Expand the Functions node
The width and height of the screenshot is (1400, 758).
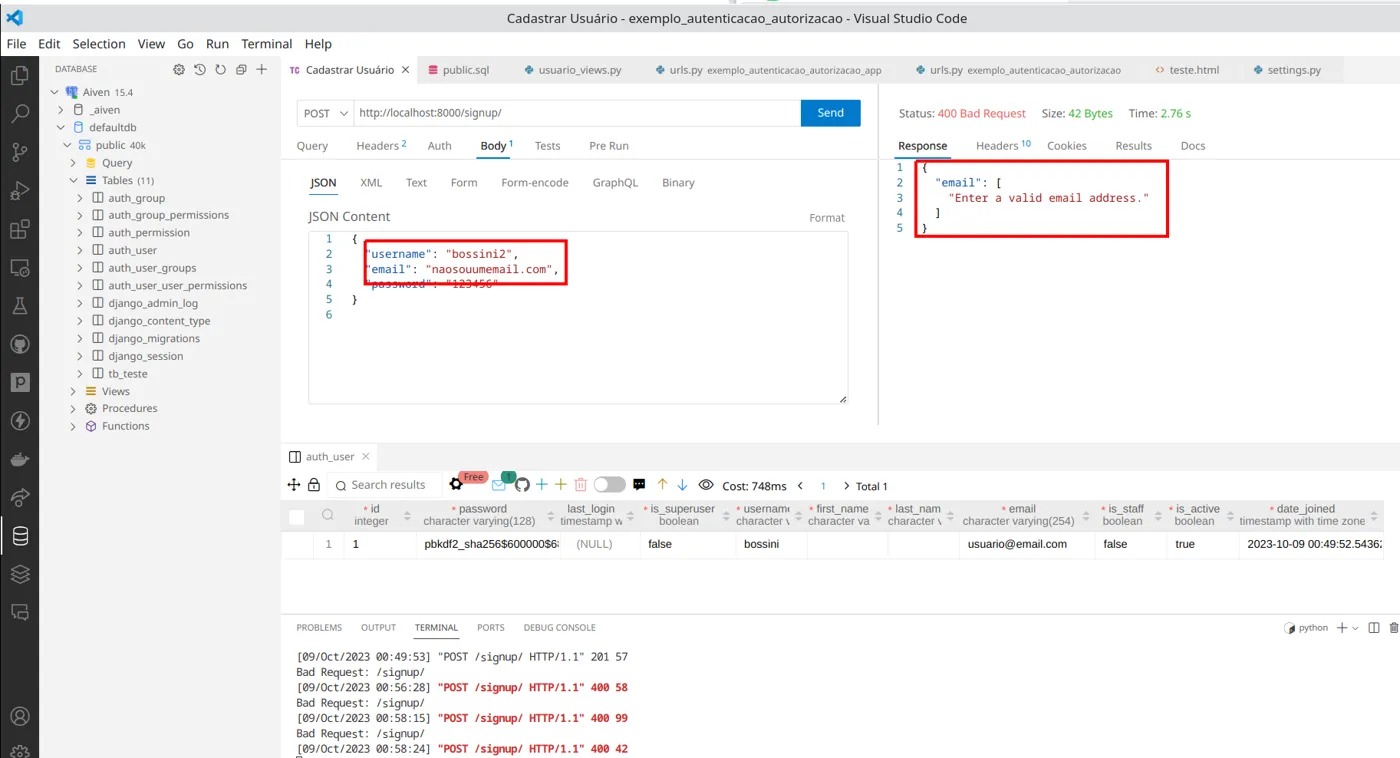click(x=73, y=426)
